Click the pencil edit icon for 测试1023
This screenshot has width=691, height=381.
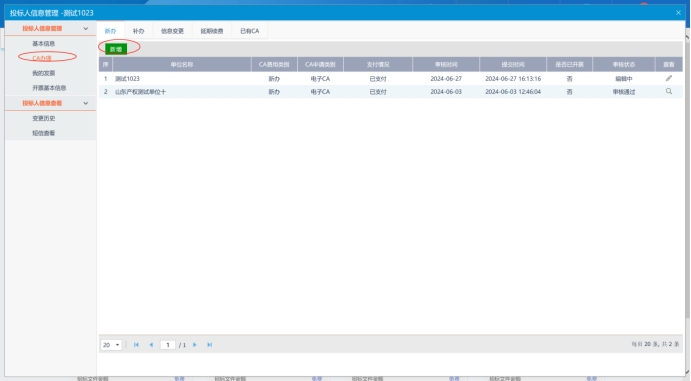(669, 78)
